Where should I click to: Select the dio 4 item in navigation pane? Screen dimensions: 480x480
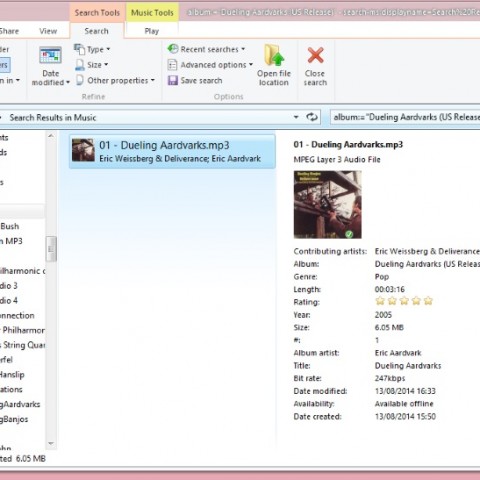(x=9, y=300)
